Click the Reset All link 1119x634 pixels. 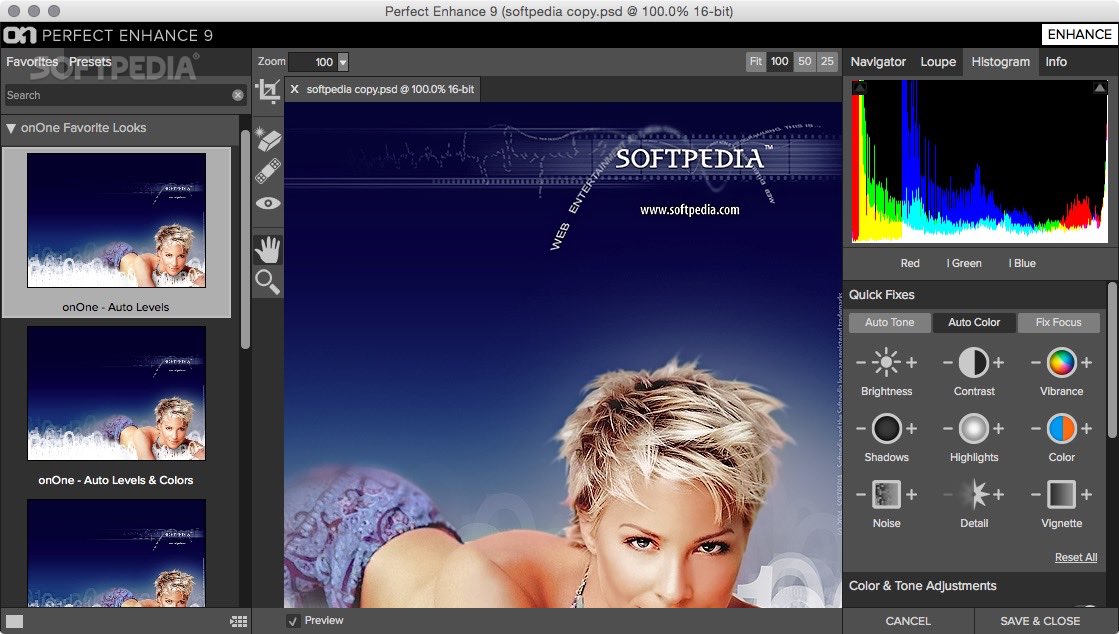[x=1075, y=557]
